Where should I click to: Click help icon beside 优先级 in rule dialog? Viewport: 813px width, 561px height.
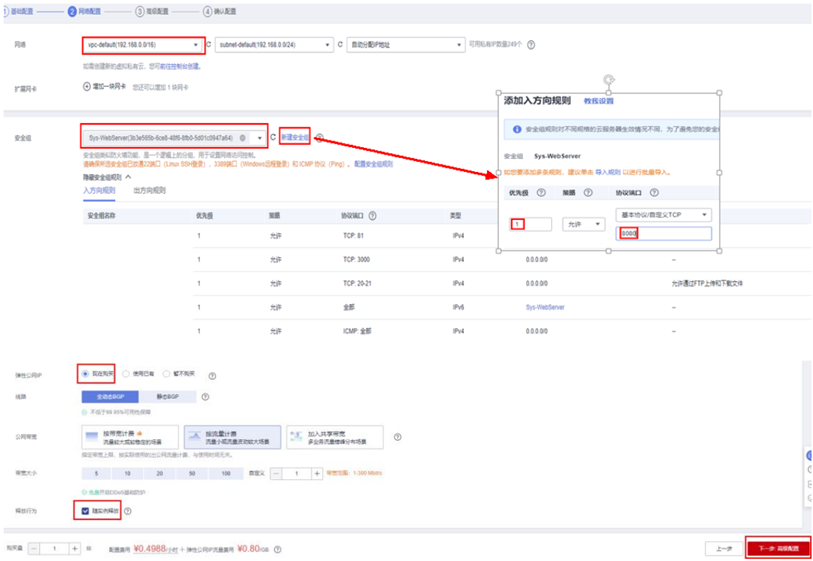click(x=541, y=192)
